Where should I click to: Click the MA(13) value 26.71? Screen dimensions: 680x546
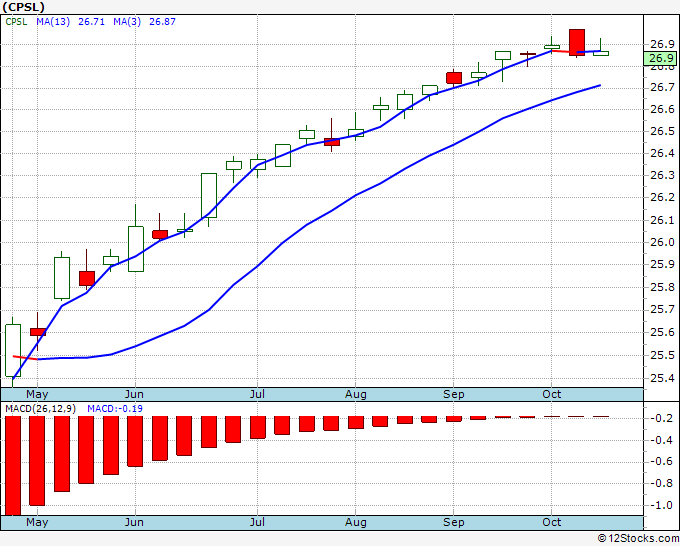click(x=92, y=22)
